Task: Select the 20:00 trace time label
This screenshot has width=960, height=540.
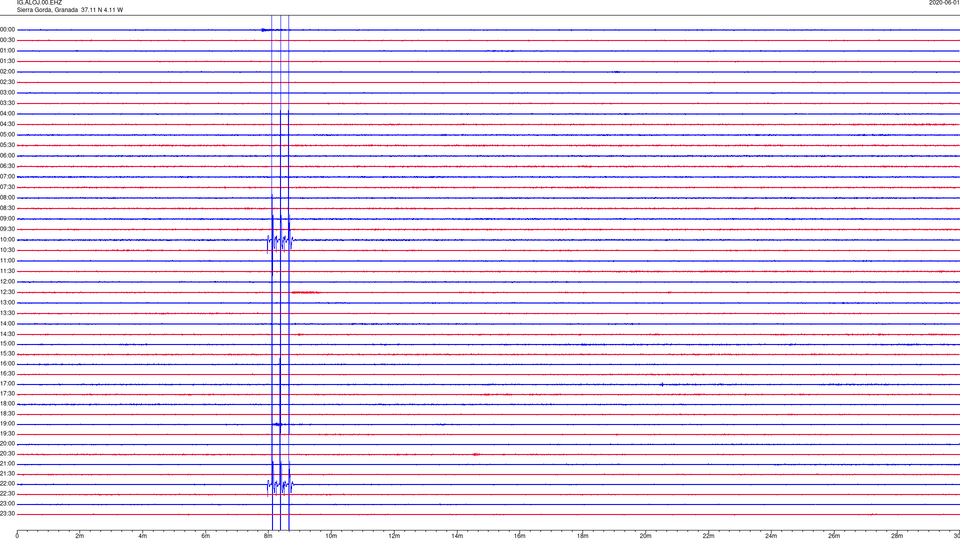Action: click(x=7, y=443)
